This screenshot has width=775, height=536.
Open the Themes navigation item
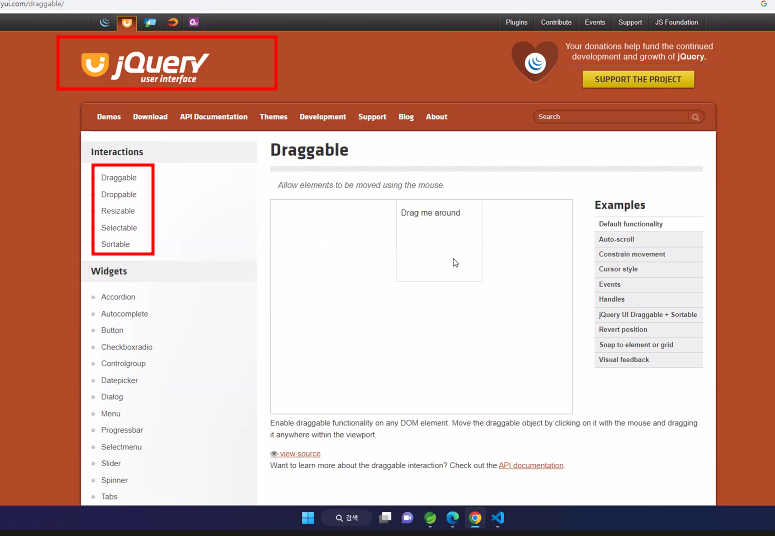(x=273, y=117)
